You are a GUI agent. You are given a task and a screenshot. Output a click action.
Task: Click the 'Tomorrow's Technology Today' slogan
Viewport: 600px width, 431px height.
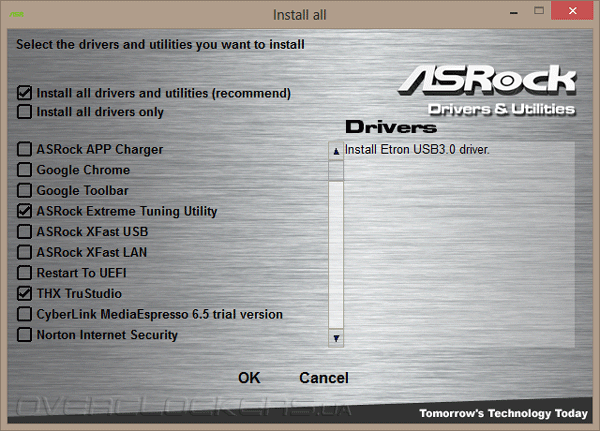tap(503, 413)
